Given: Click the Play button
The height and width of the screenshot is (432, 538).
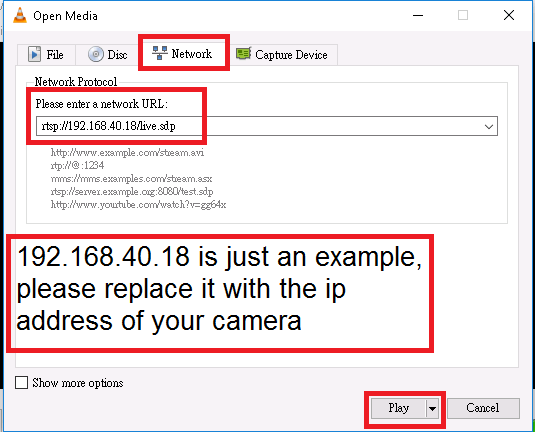Looking at the screenshot, I should (398, 408).
